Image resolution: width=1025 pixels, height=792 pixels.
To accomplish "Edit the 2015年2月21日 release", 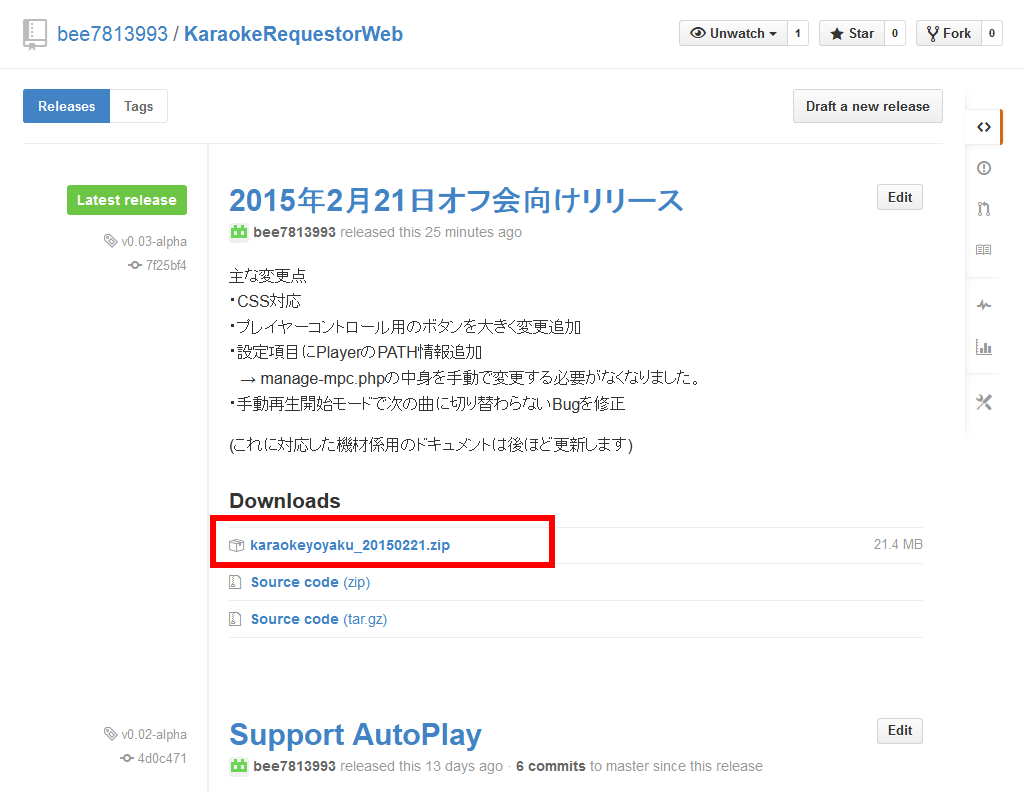I will coord(899,197).
